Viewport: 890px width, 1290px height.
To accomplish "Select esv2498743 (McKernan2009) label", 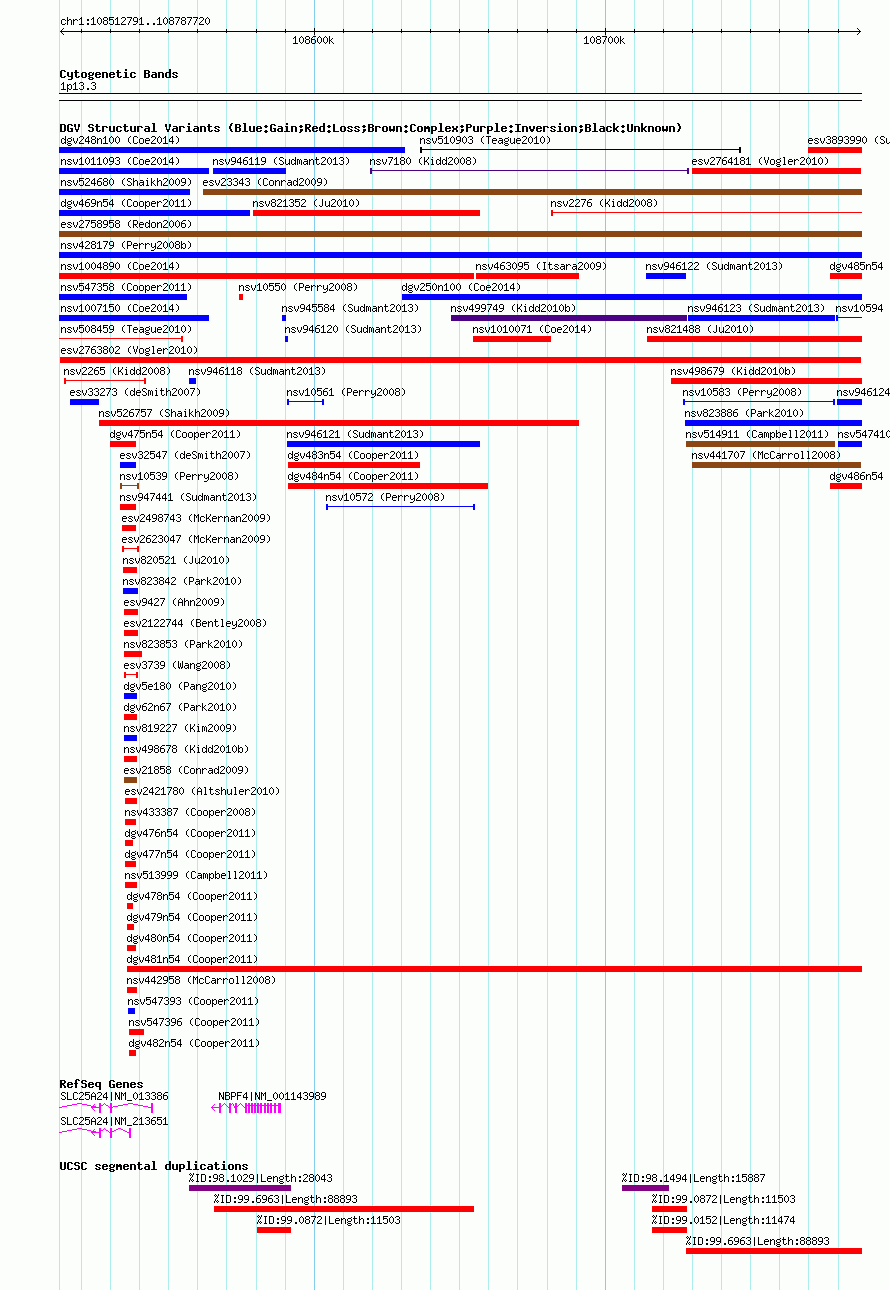I will tap(196, 519).
